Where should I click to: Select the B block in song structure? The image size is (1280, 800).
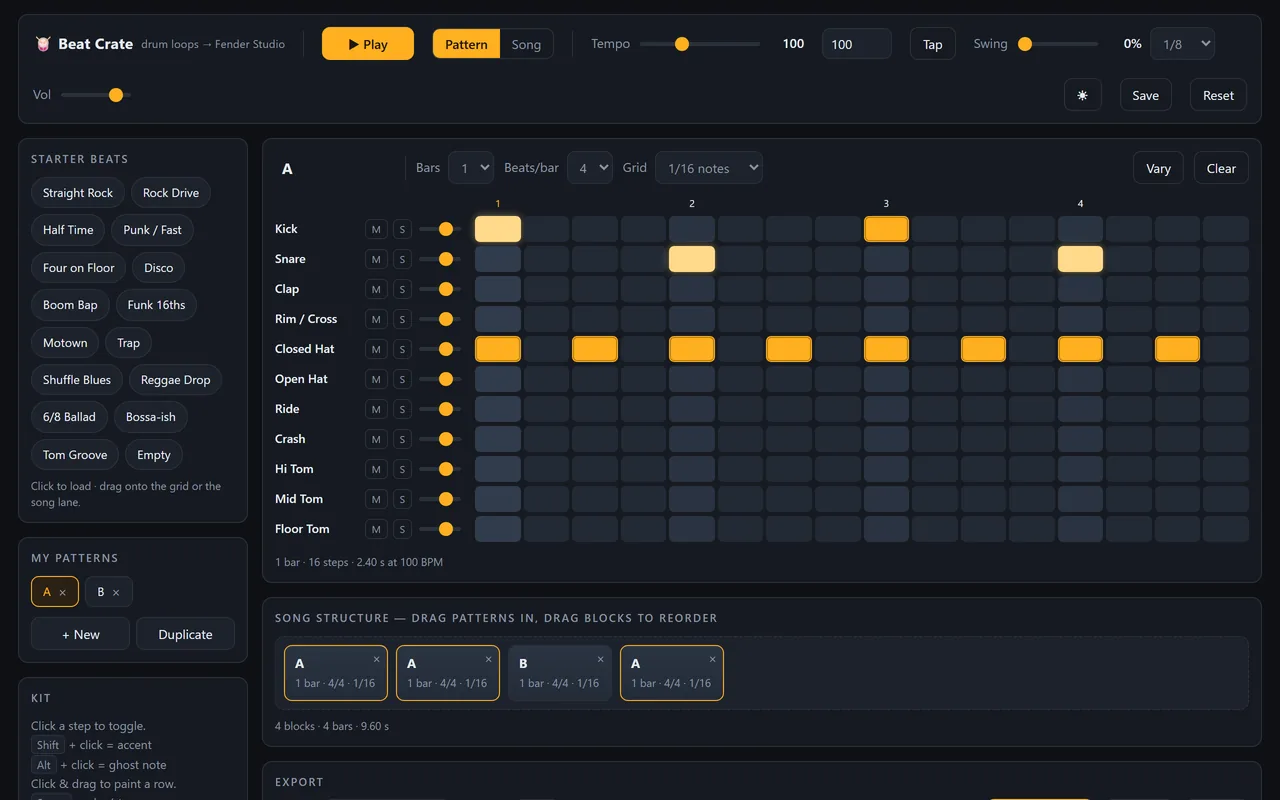tap(560, 673)
